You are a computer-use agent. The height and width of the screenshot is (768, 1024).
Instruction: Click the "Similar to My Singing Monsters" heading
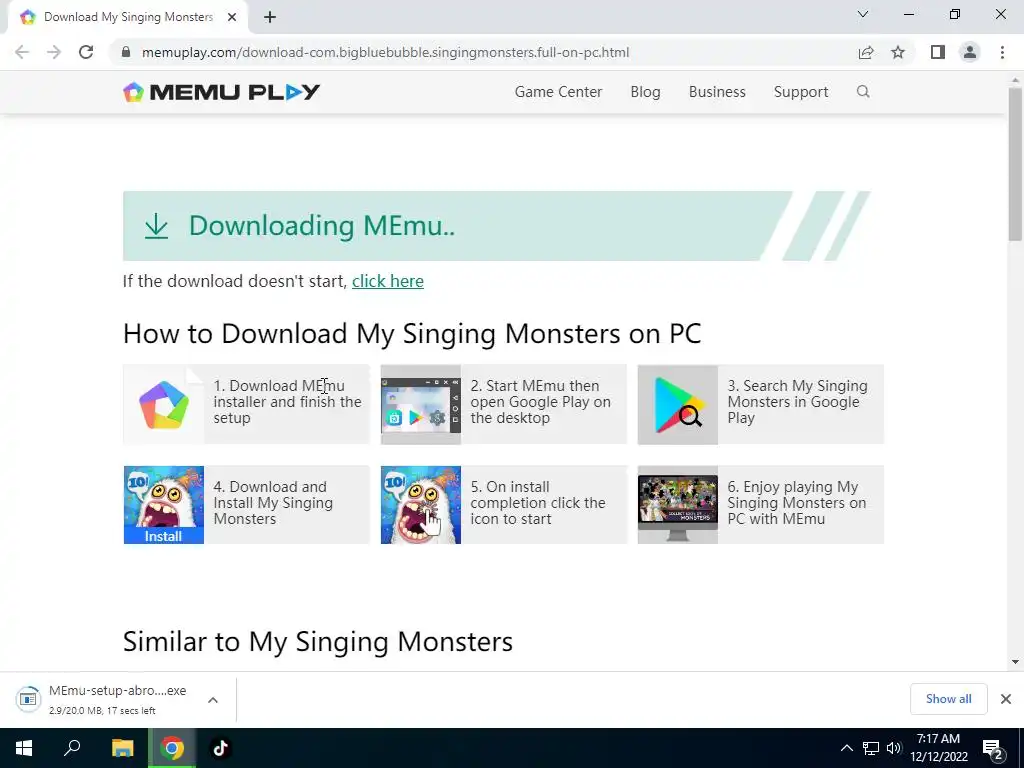click(318, 642)
